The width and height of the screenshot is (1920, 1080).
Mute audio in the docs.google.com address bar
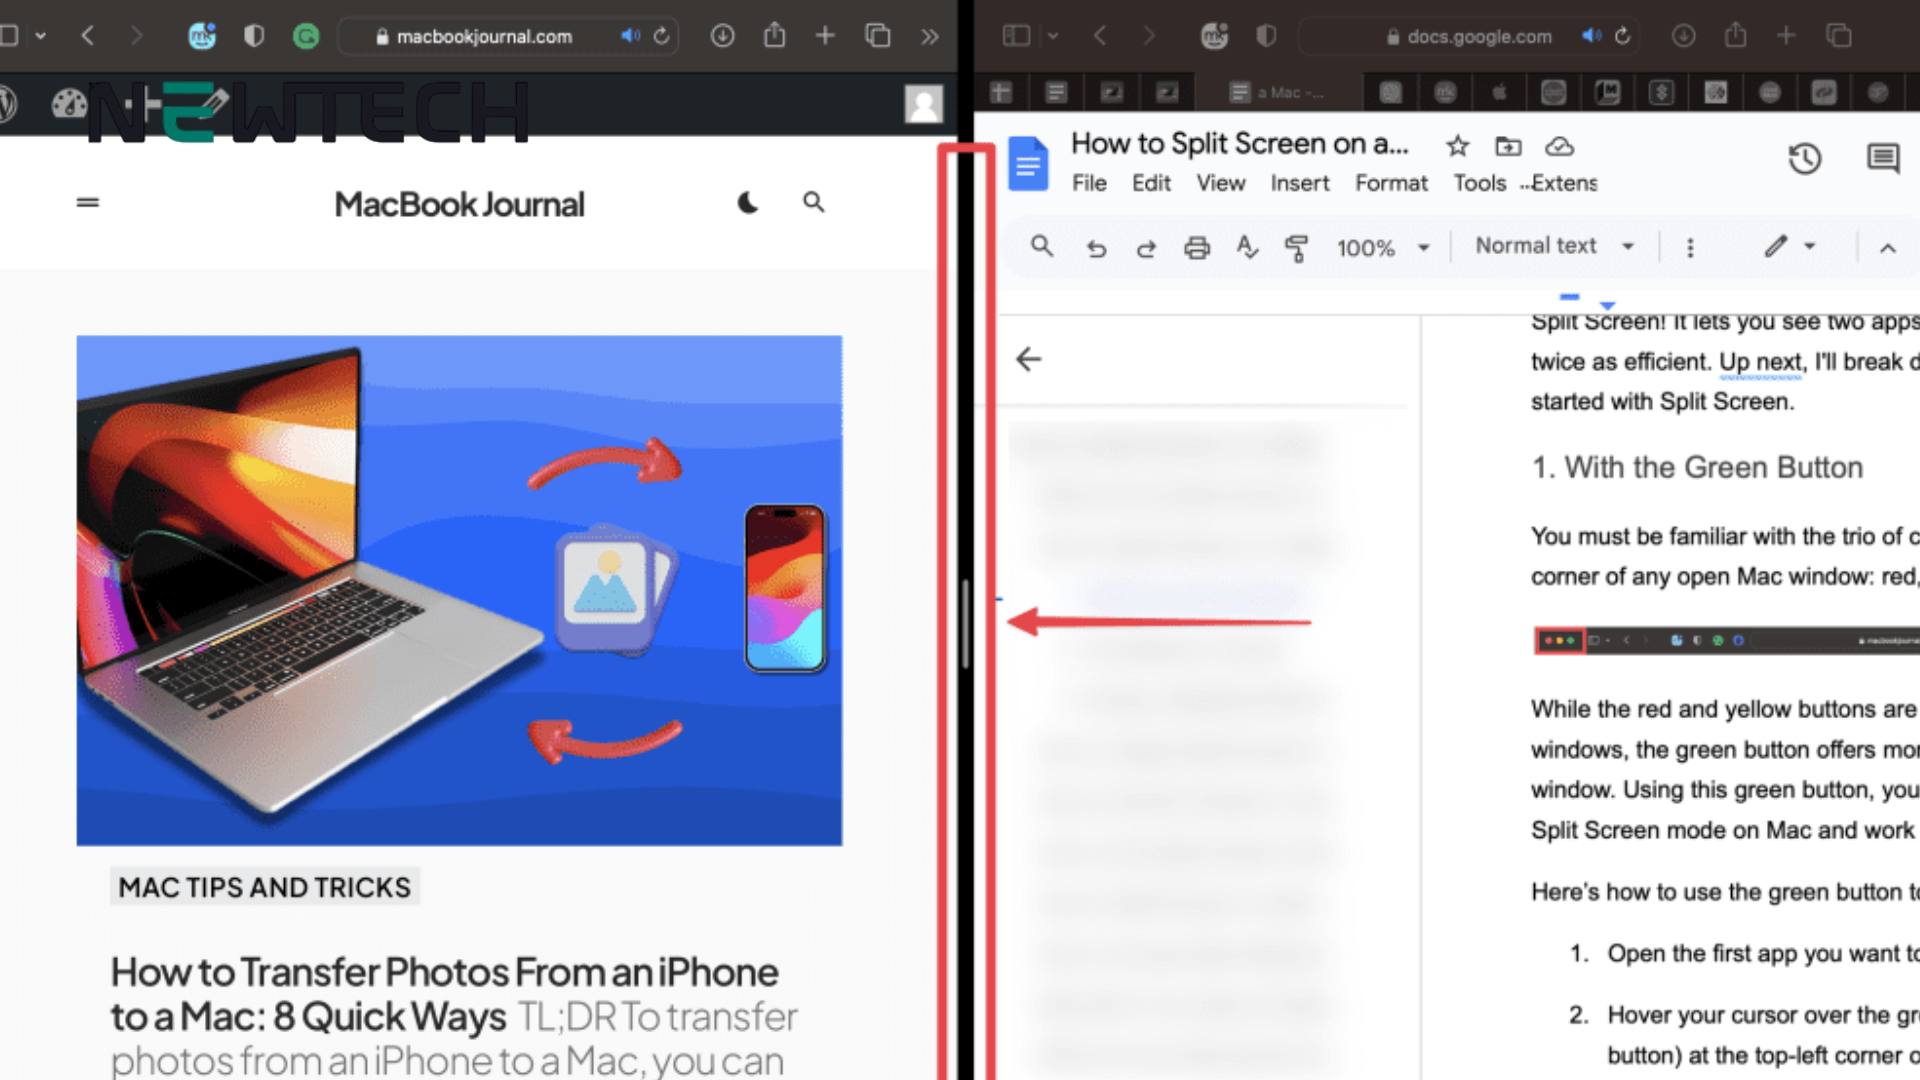coord(1591,36)
